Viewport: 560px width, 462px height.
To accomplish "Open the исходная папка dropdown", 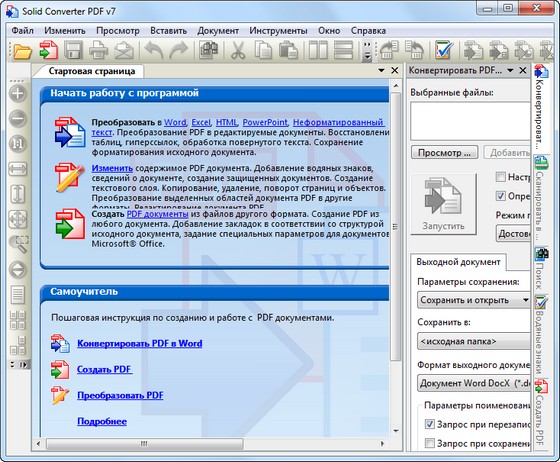I will coord(474,342).
